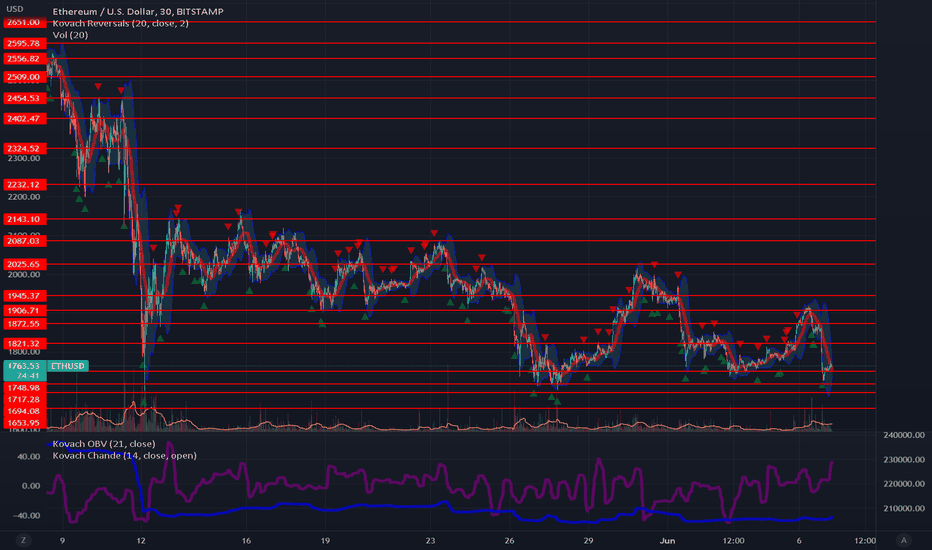Click the 2025.65 price level label
Screen dimensions: 932x550
click(x=24, y=264)
